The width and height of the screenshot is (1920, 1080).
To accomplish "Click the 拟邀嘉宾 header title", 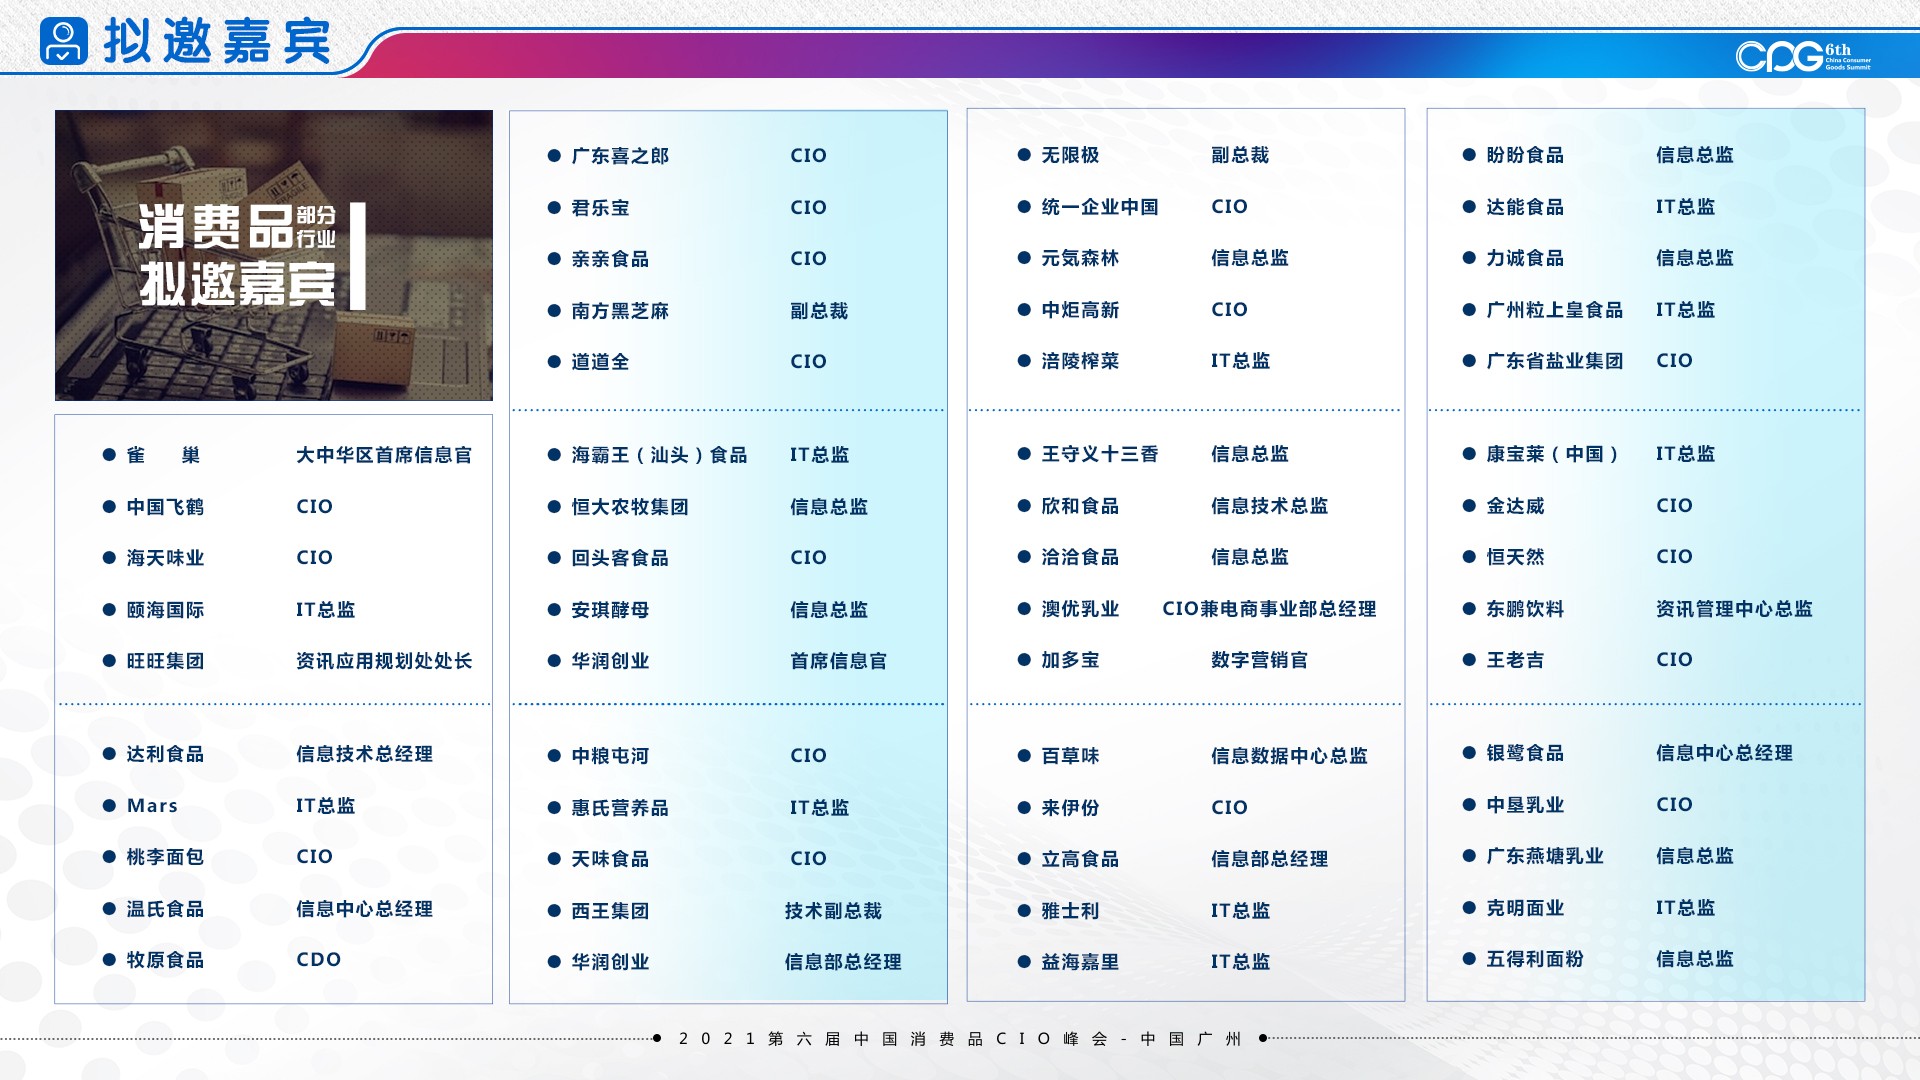I will (x=217, y=41).
